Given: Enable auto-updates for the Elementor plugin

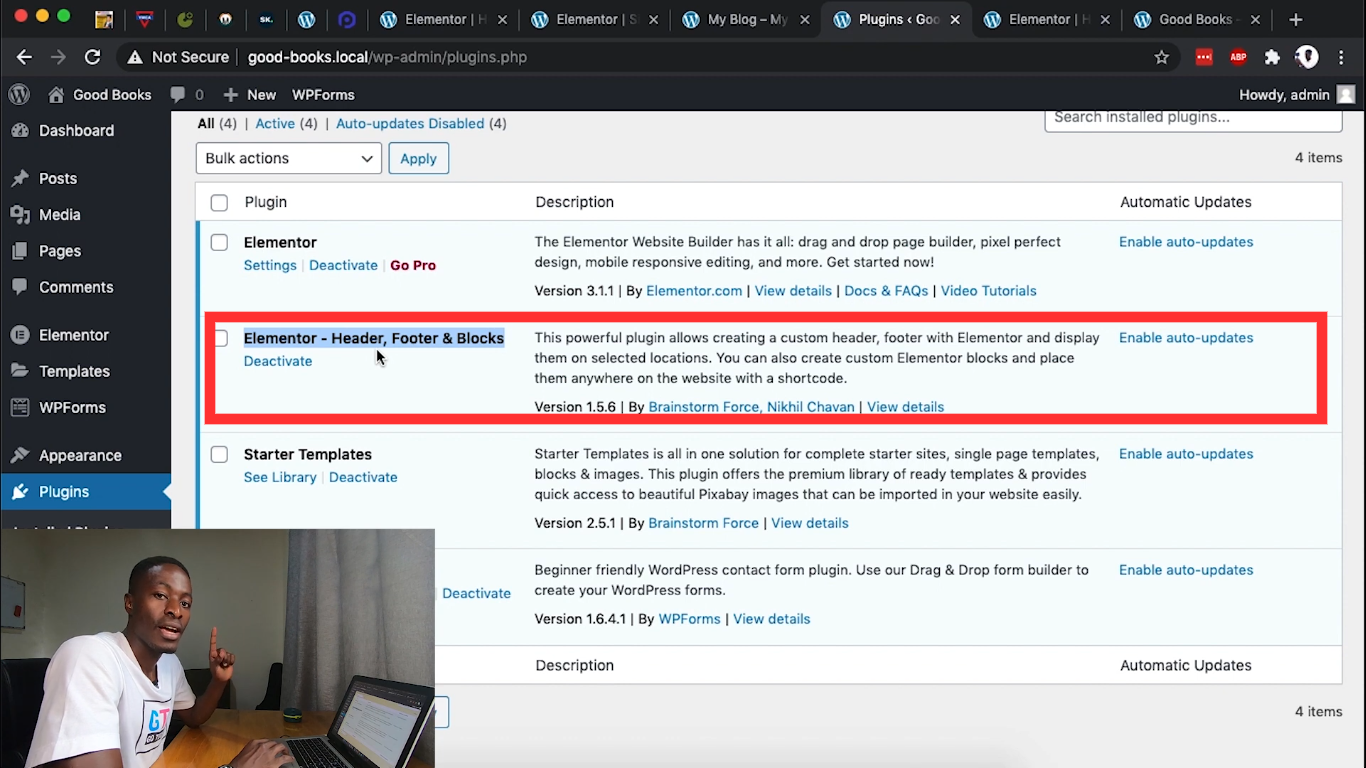Looking at the screenshot, I should point(1186,242).
